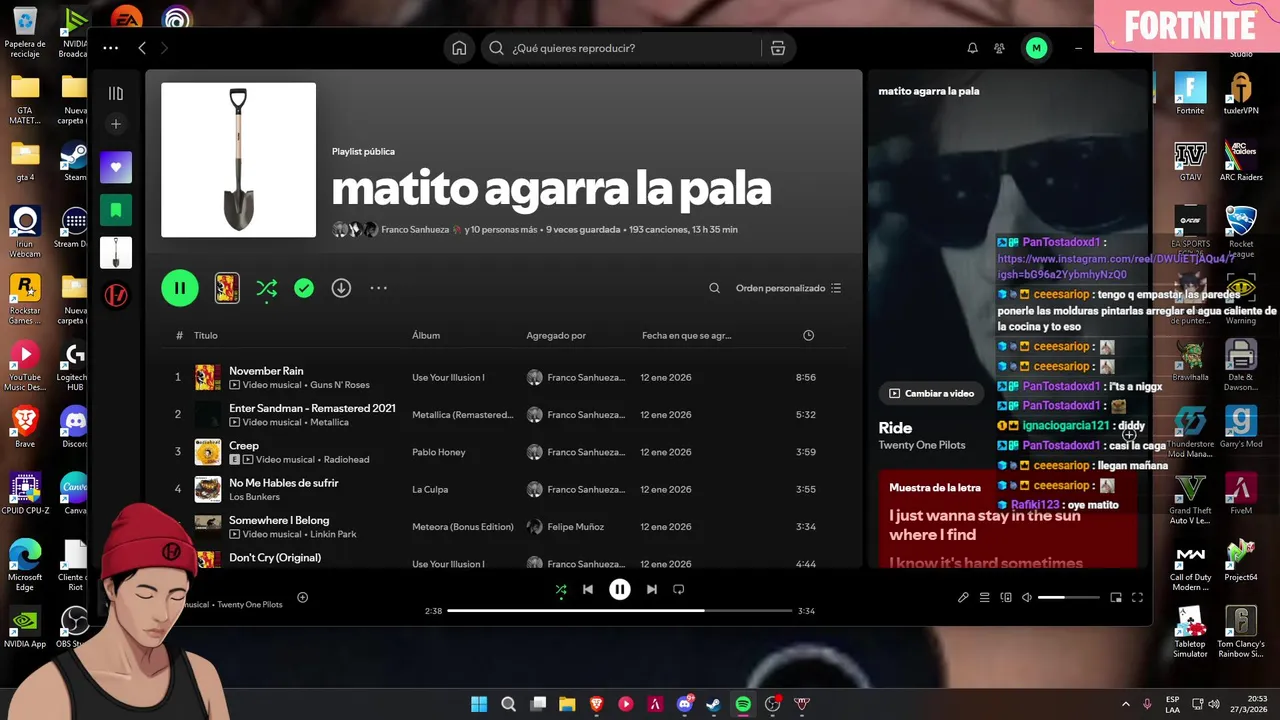The width and height of the screenshot is (1280, 720).
Task: Open the red Twenty One Pilots sidebar tile
Action: click(x=116, y=296)
